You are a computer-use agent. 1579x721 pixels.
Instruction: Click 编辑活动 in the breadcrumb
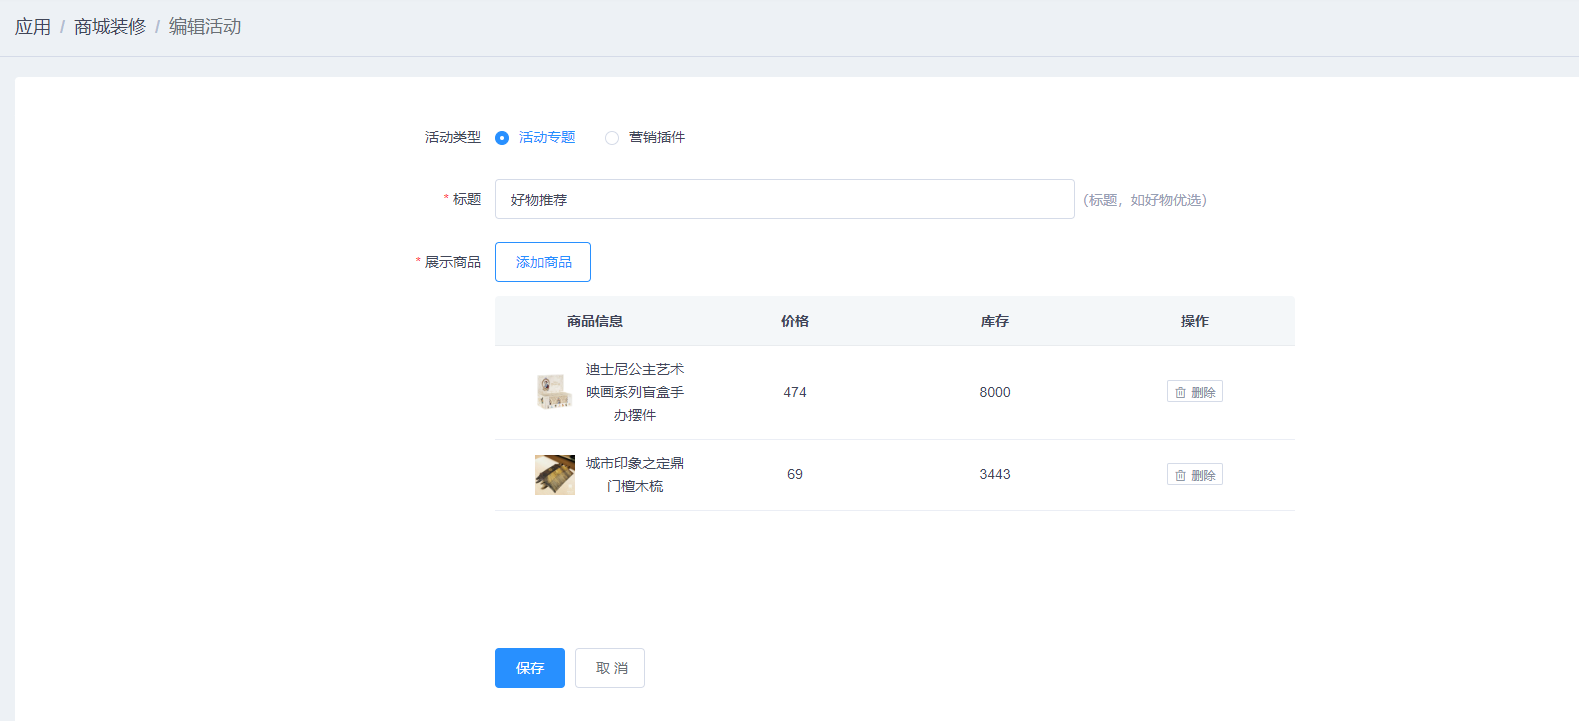(205, 27)
